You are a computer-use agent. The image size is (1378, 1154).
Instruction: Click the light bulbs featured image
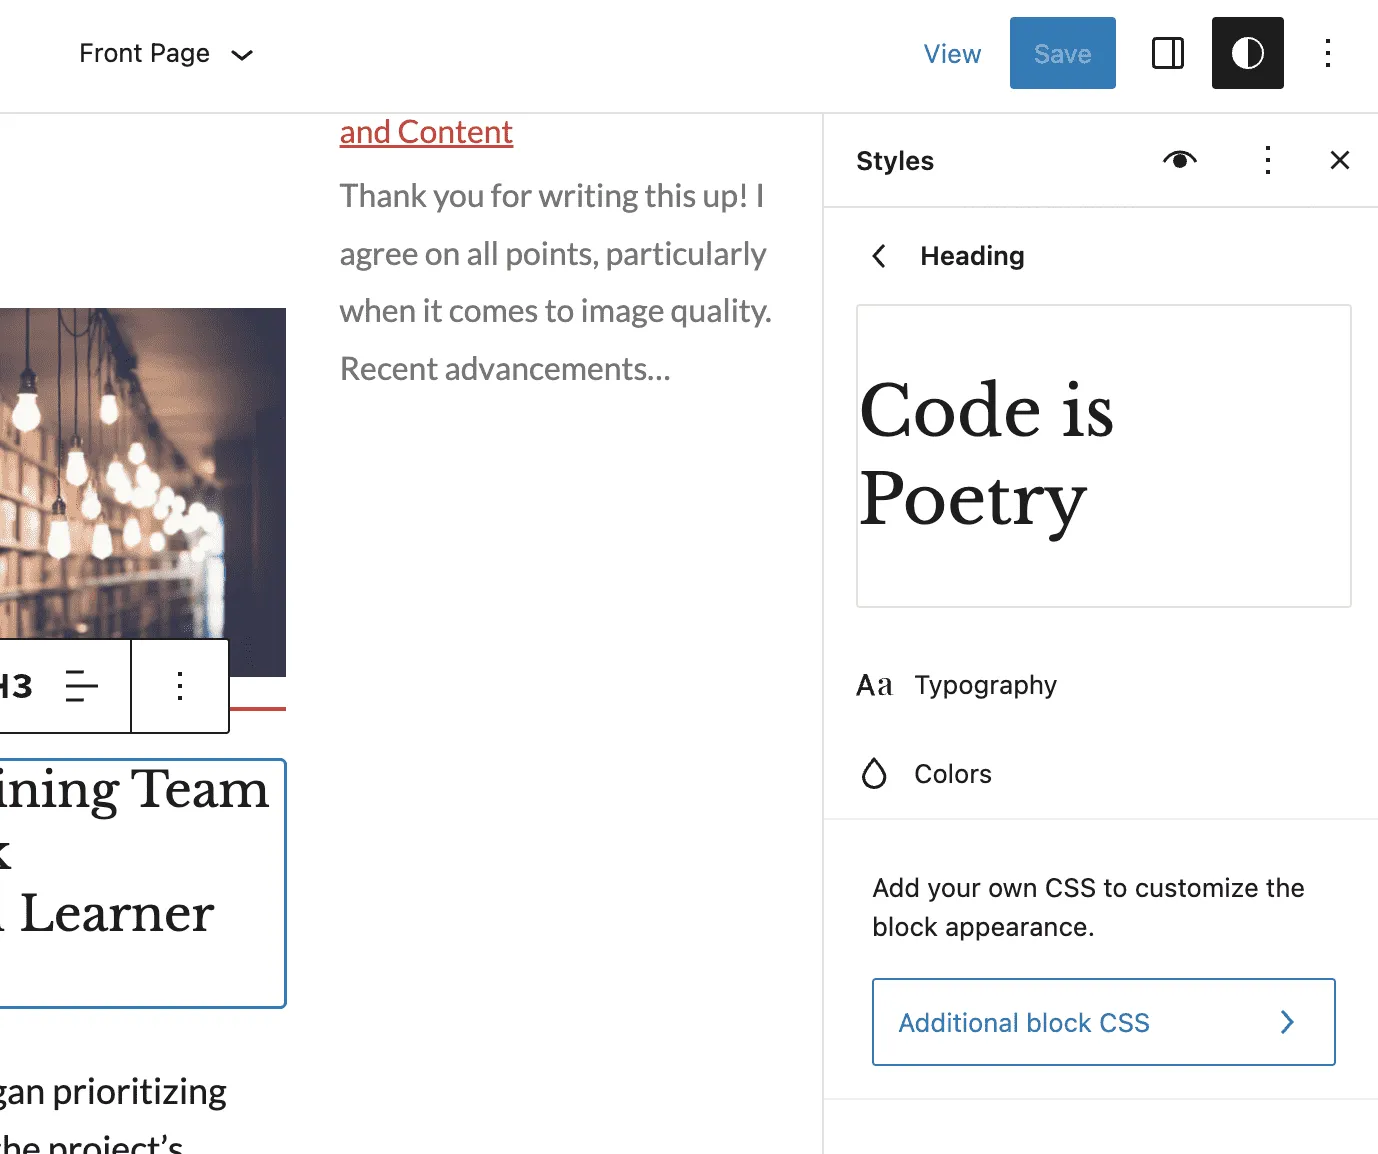tap(143, 492)
